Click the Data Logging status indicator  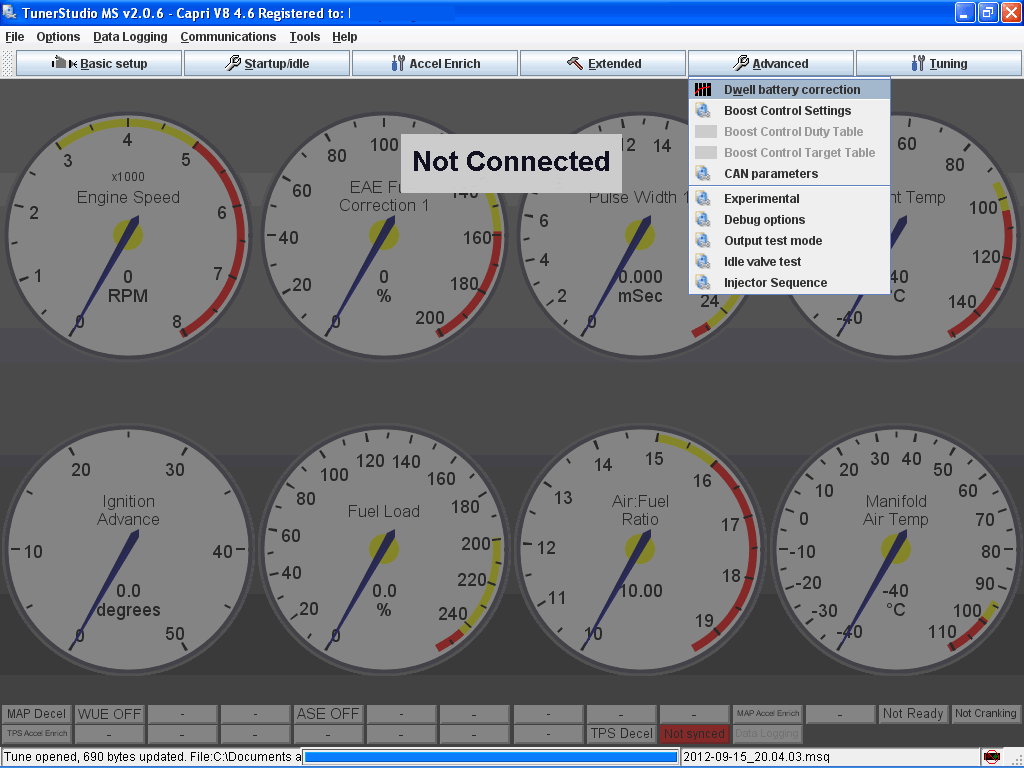click(767, 733)
